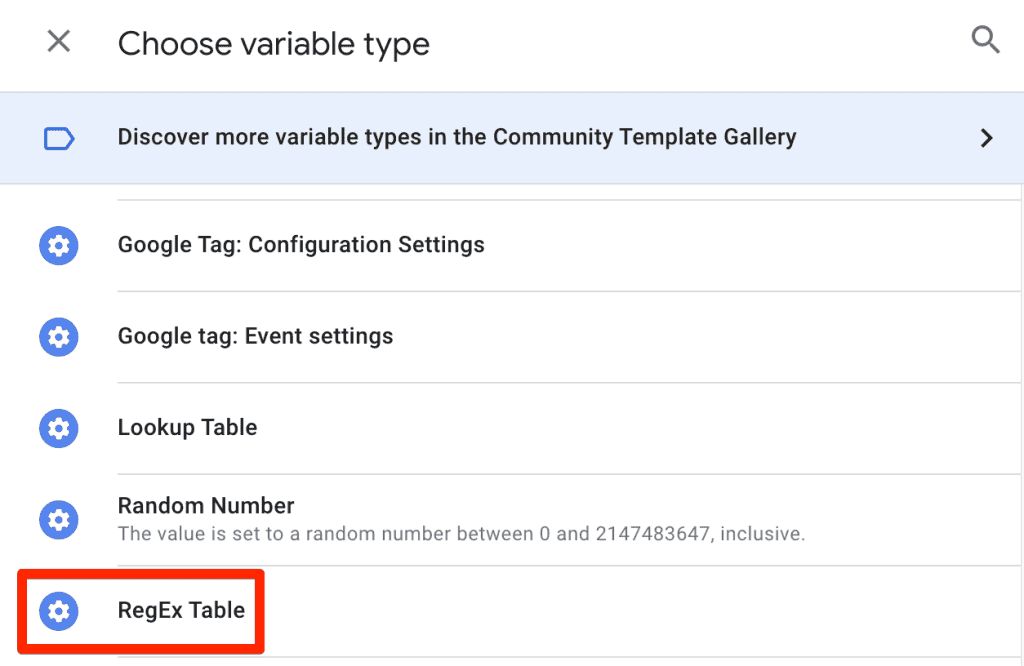
Task: Select the gear icon for Google tag: Event settings
Action: (x=58, y=337)
